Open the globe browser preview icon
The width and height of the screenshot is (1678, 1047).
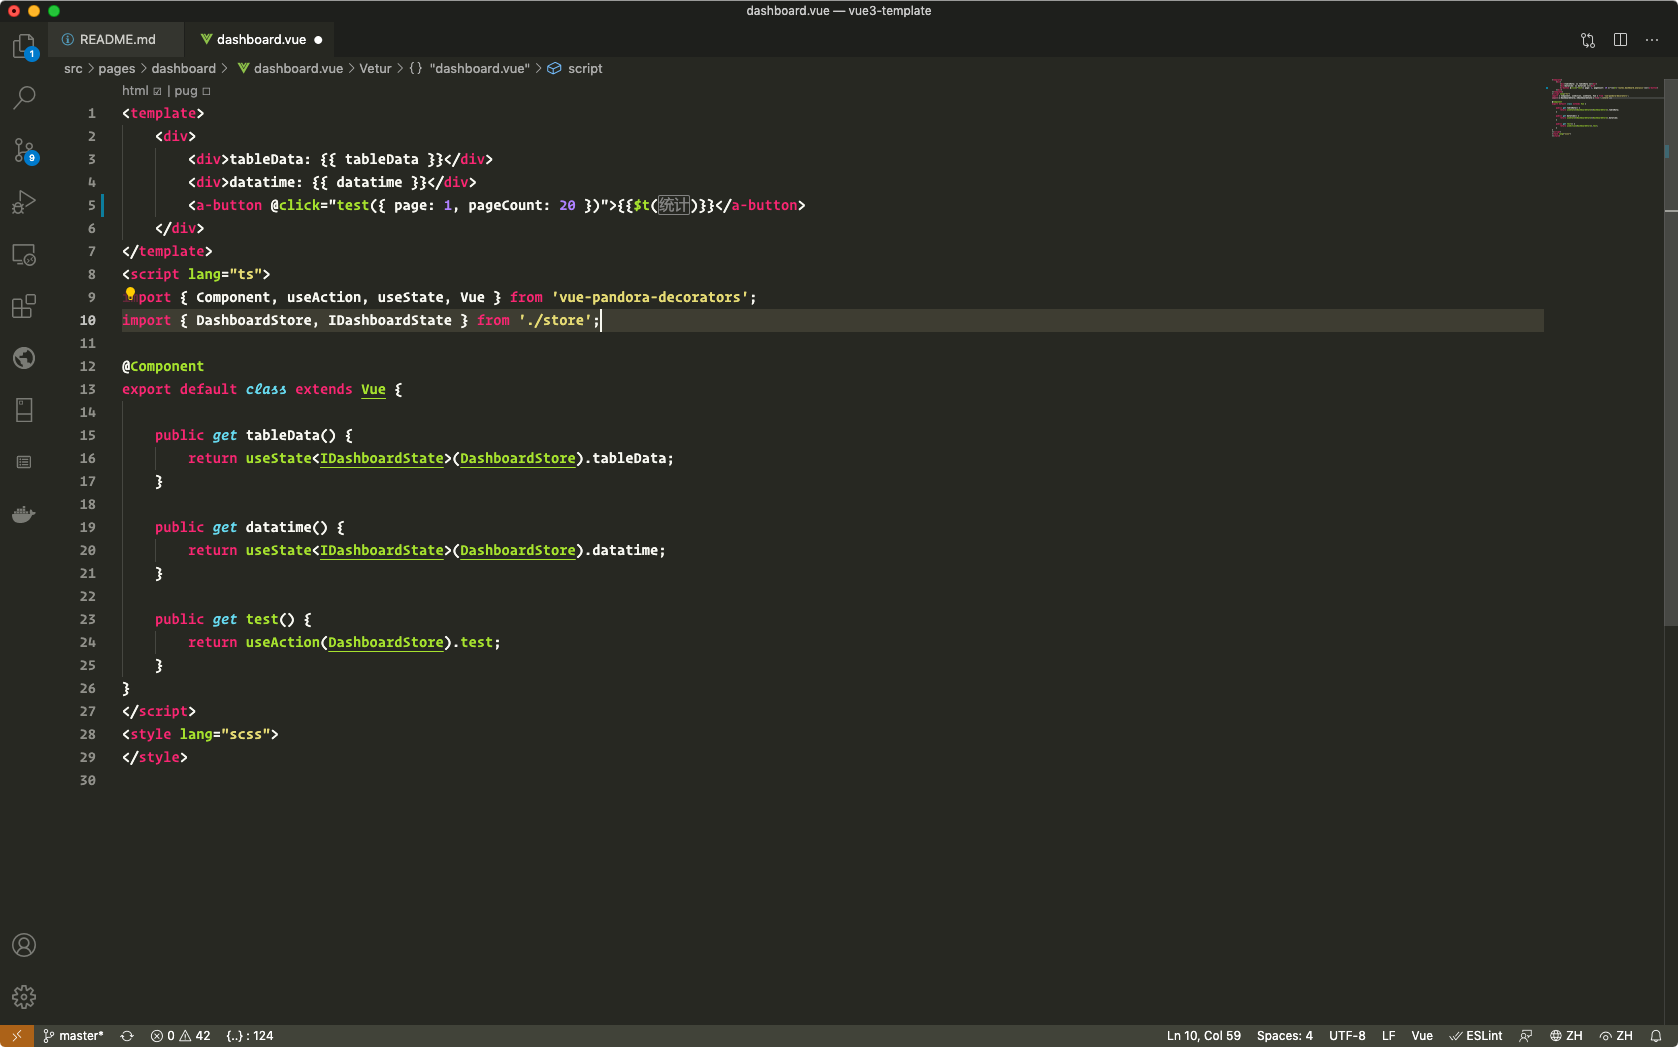pyautogui.click(x=24, y=358)
